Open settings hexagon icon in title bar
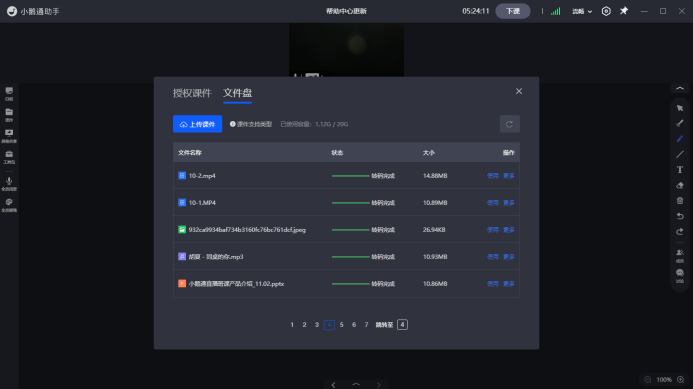This screenshot has height=389, width=693. point(606,11)
